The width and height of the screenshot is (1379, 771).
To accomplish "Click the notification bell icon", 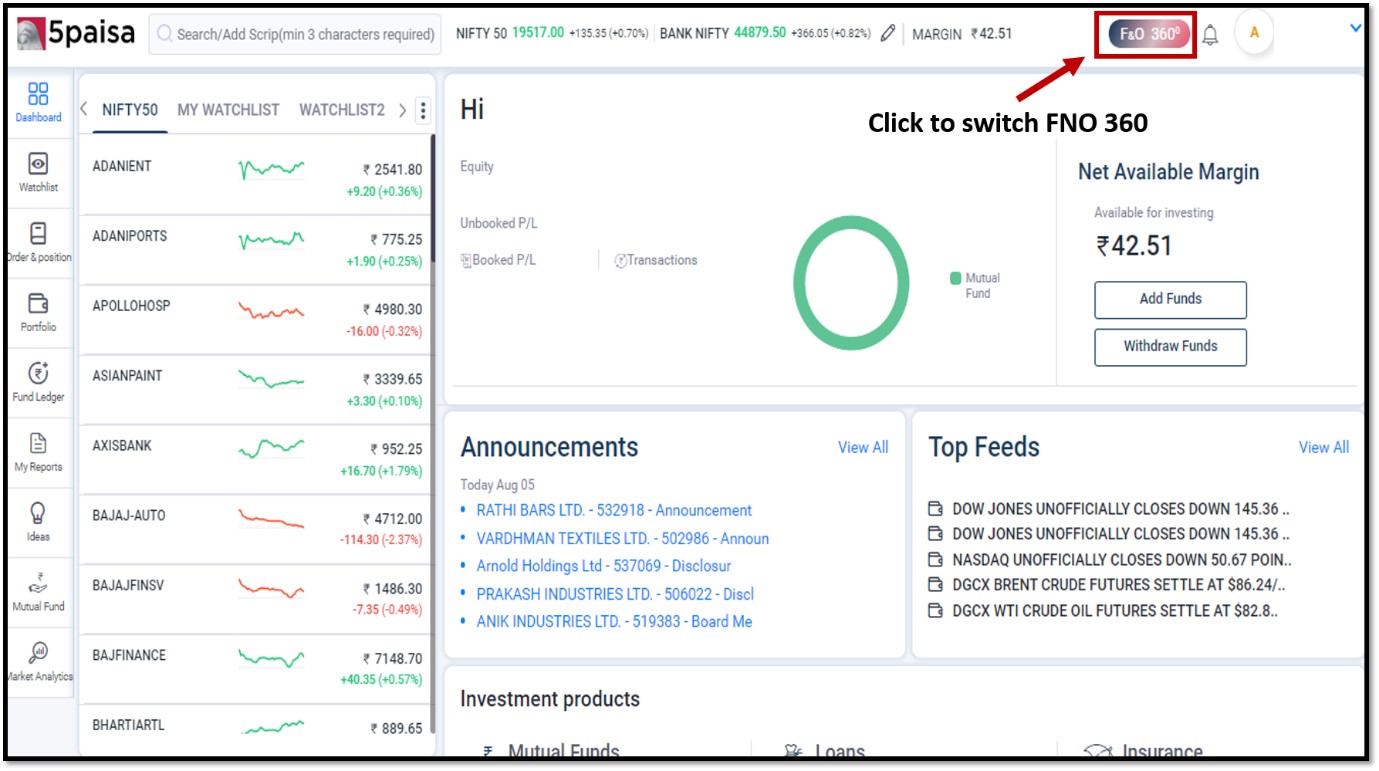I will click(x=1210, y=35).
